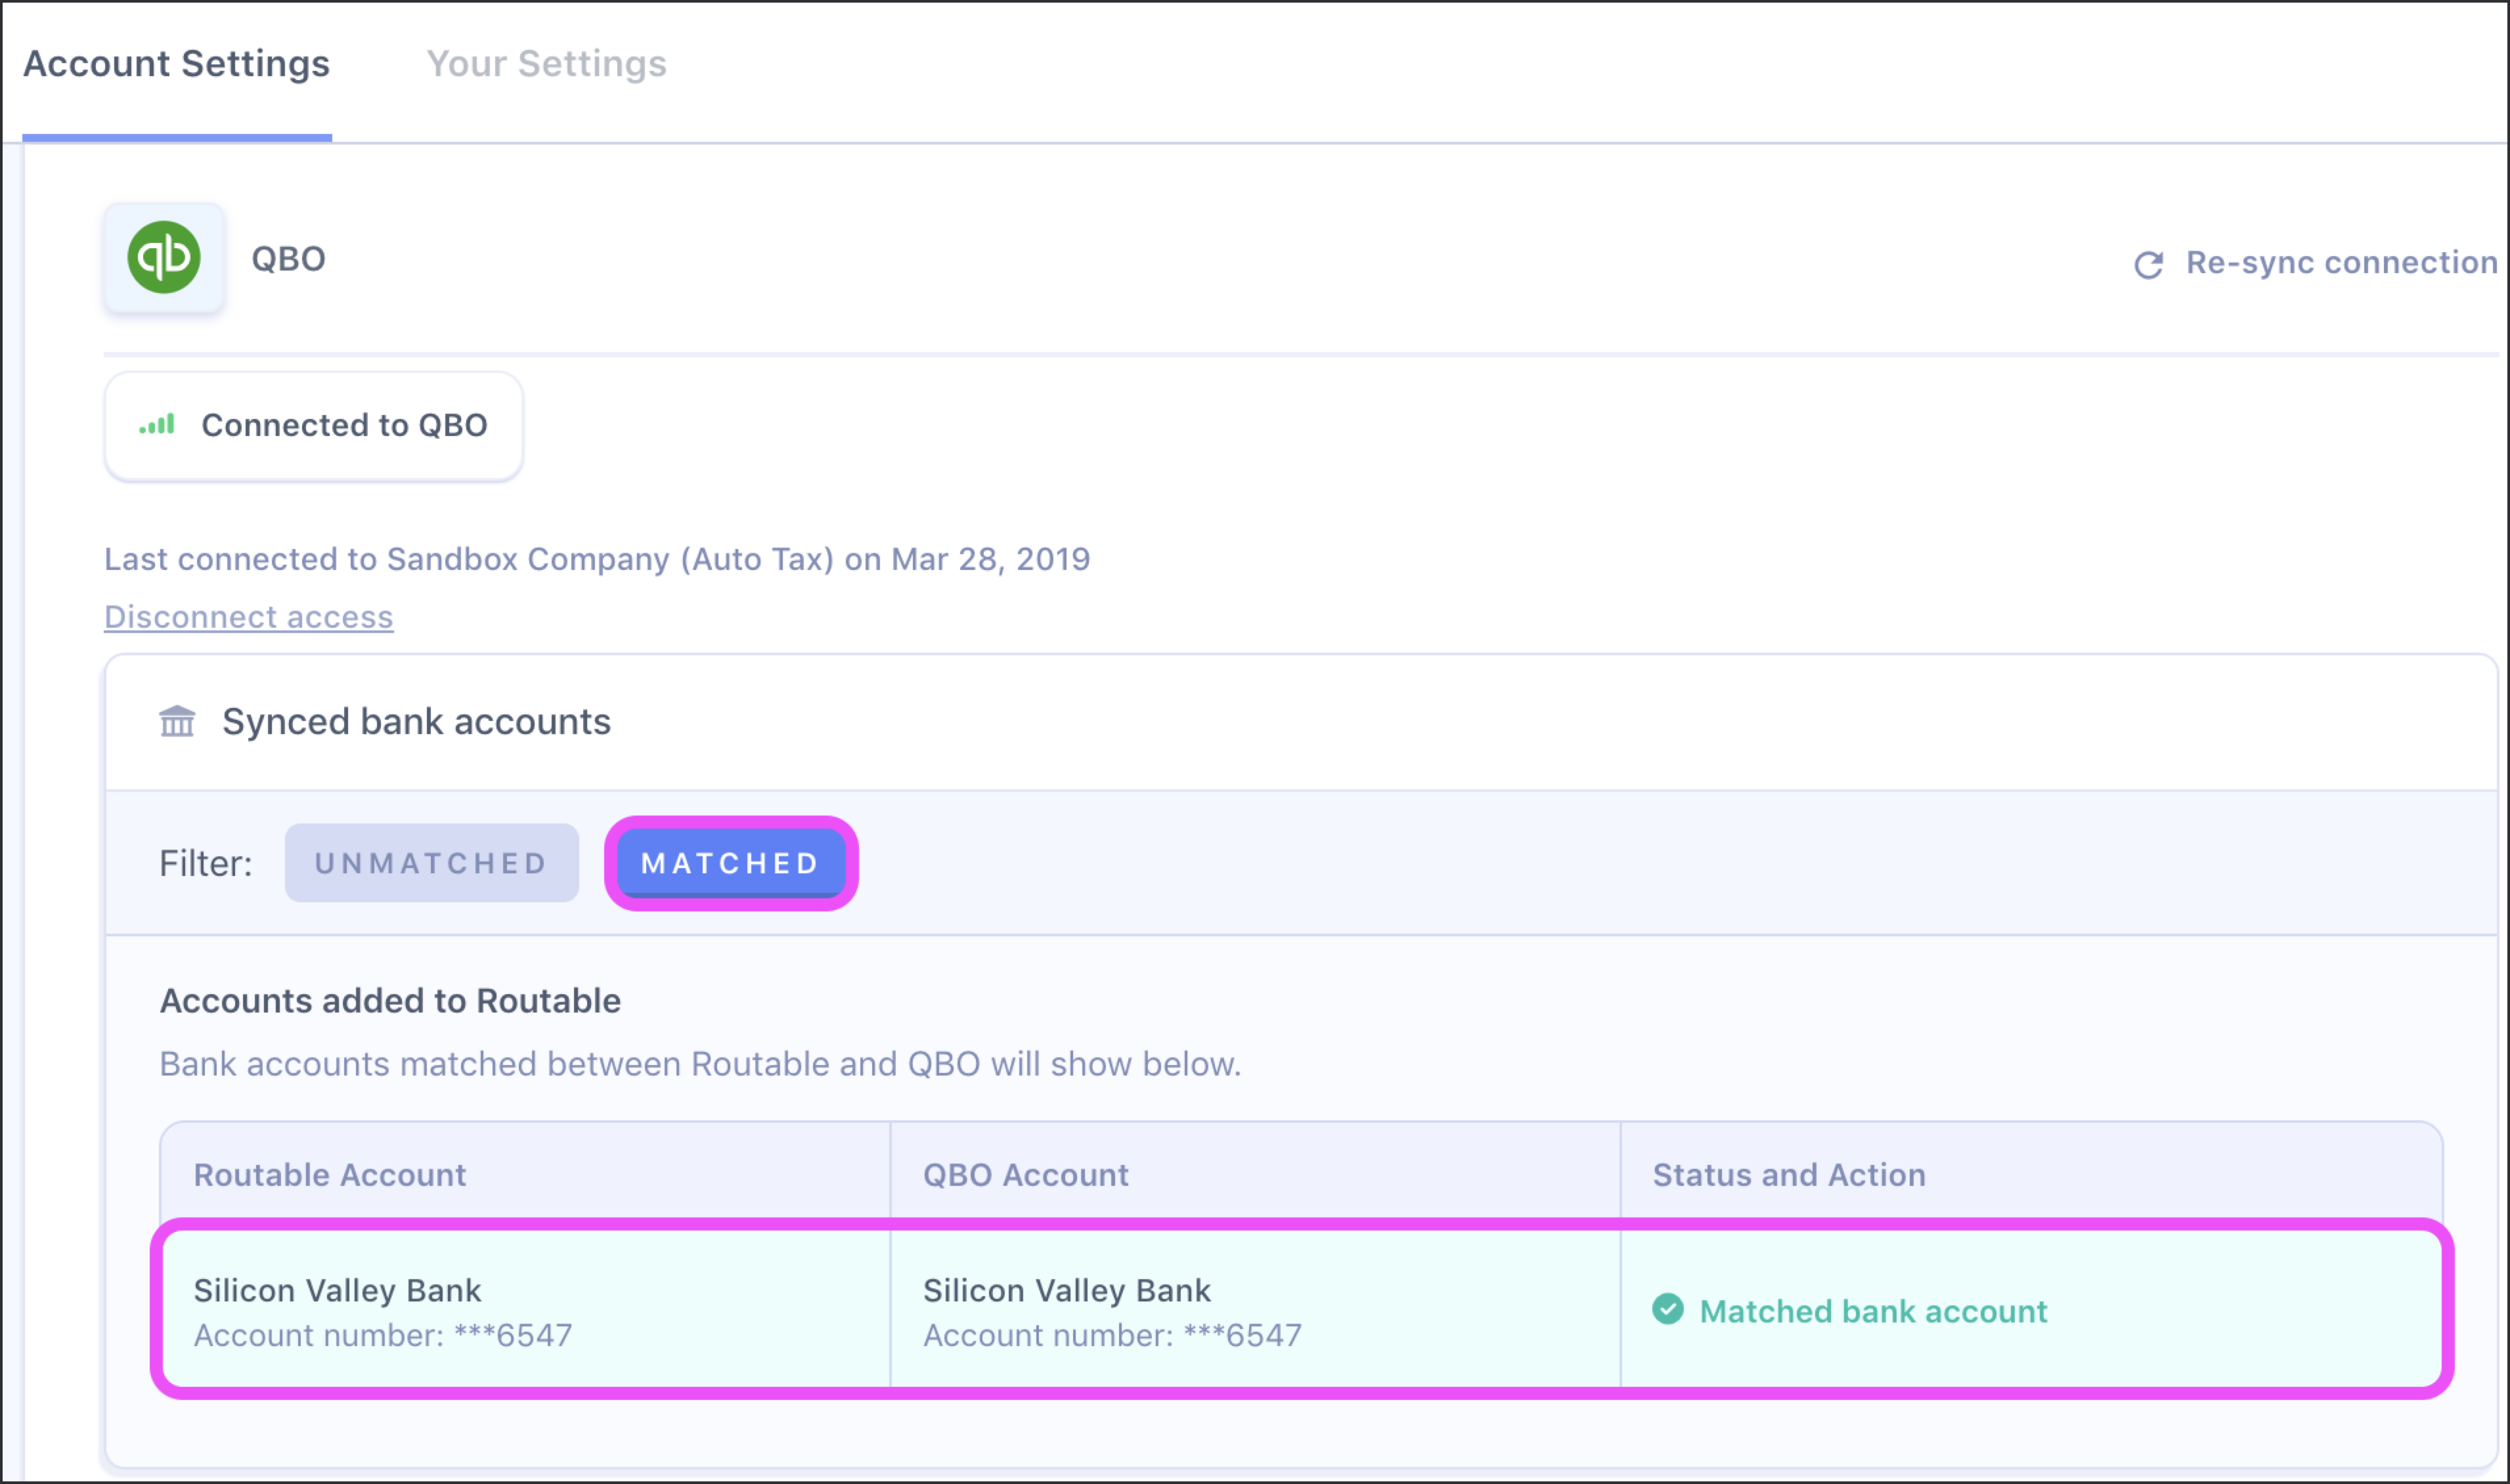Click the green matched checkmark icon
Viewport: 2510px width, 1484px height.
click(x=1667, y=1310)
